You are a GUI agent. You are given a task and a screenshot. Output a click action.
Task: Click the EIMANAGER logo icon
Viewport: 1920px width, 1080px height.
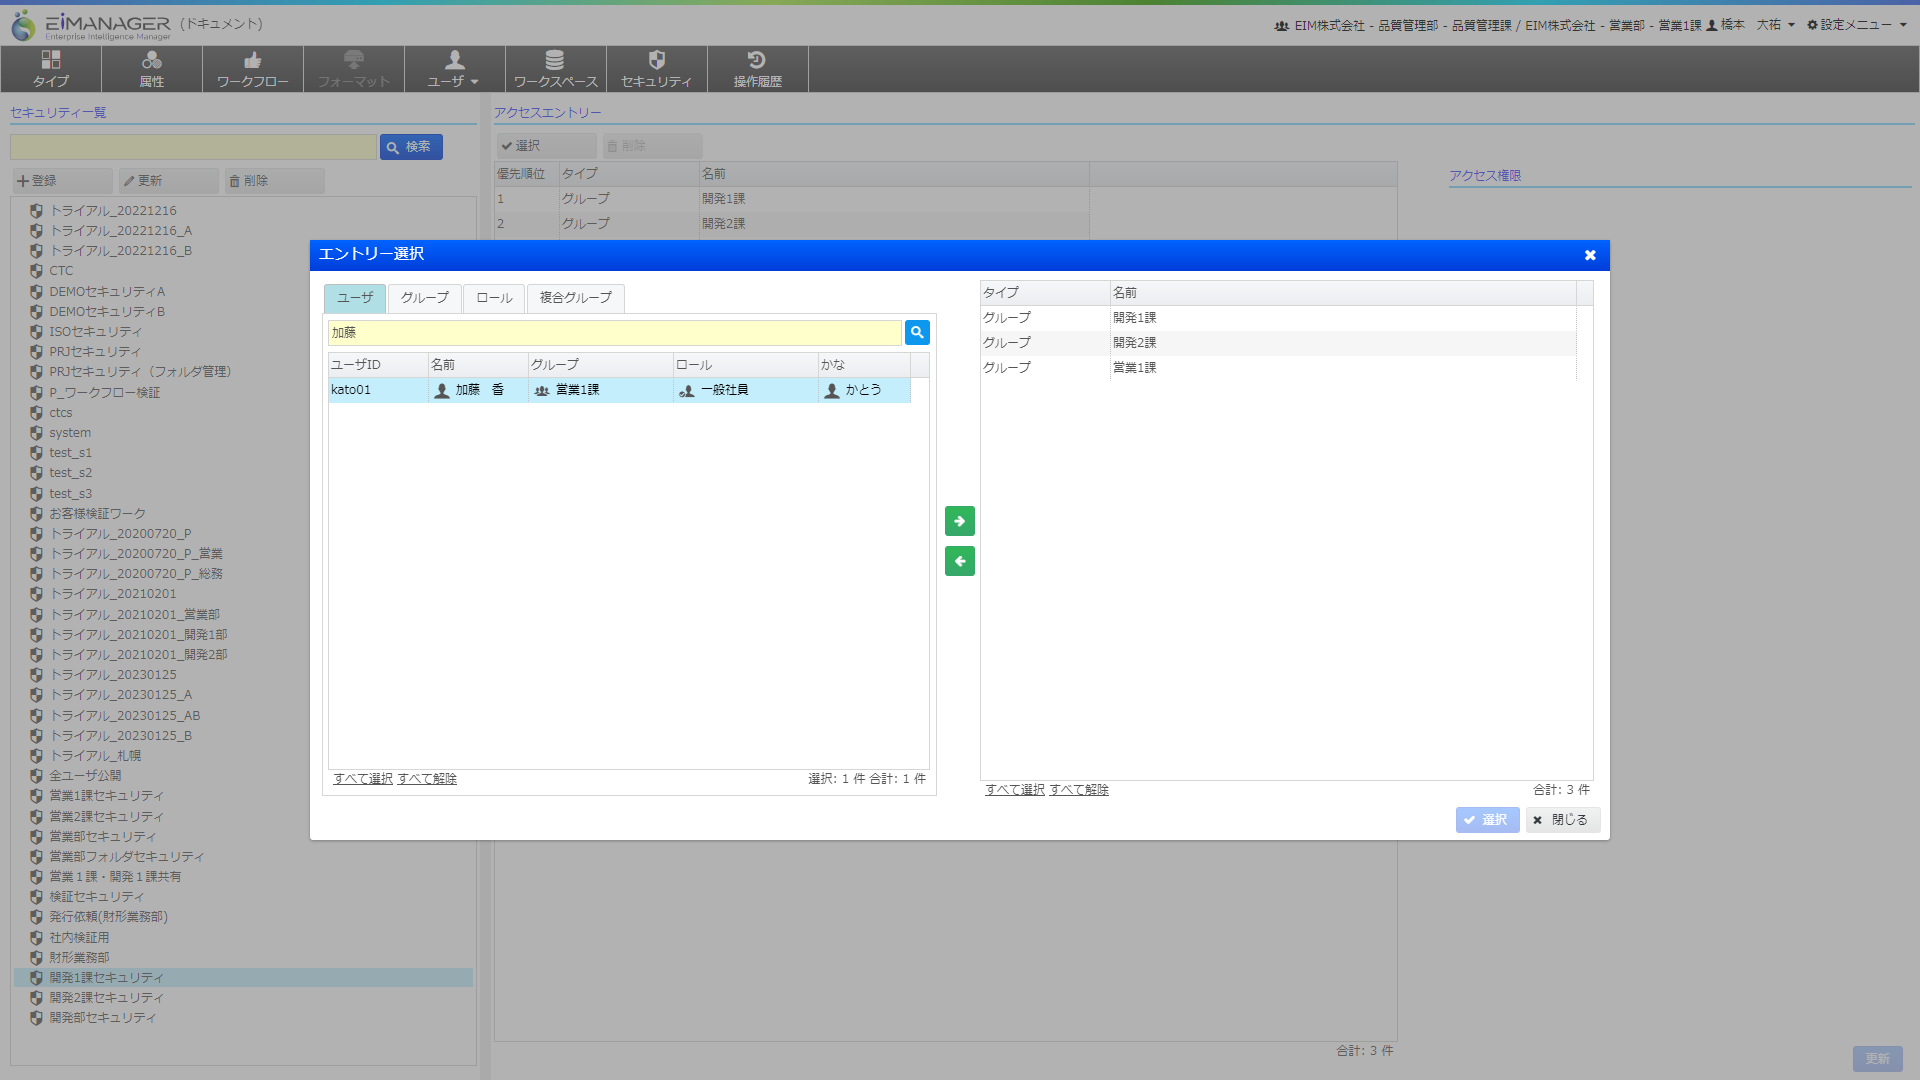point(23,25)
